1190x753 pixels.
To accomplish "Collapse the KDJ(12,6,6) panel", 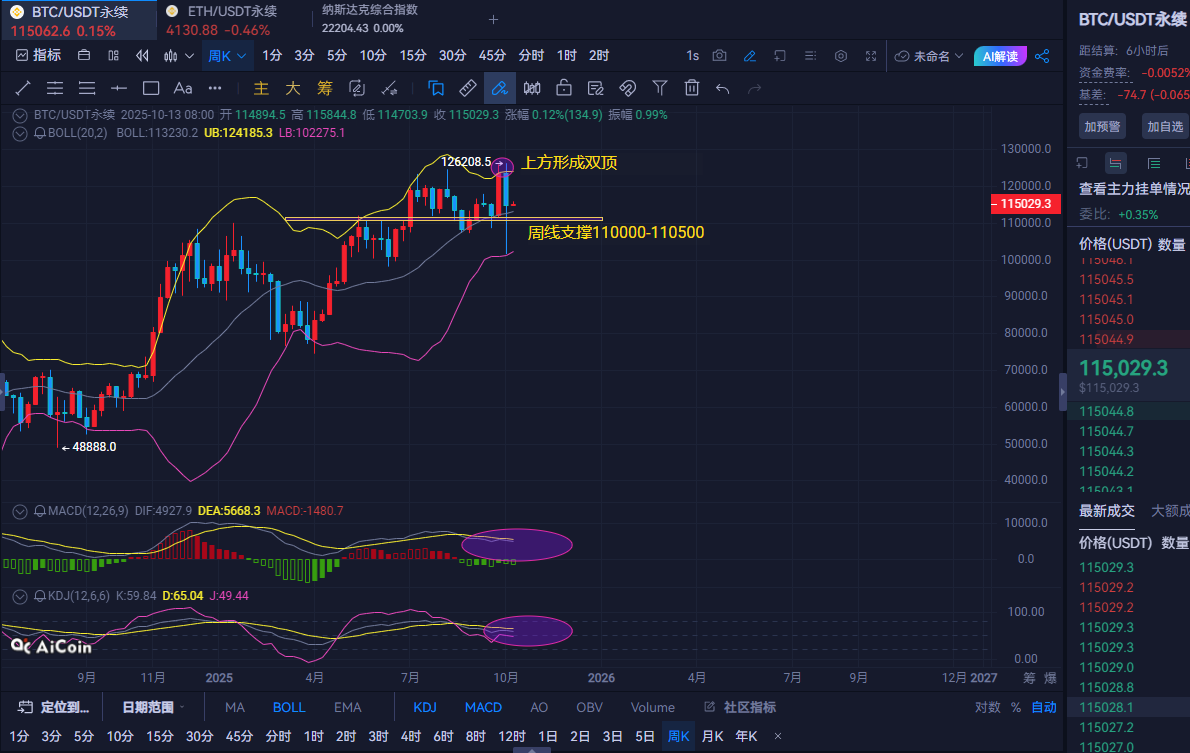I will tap(20, 597).
